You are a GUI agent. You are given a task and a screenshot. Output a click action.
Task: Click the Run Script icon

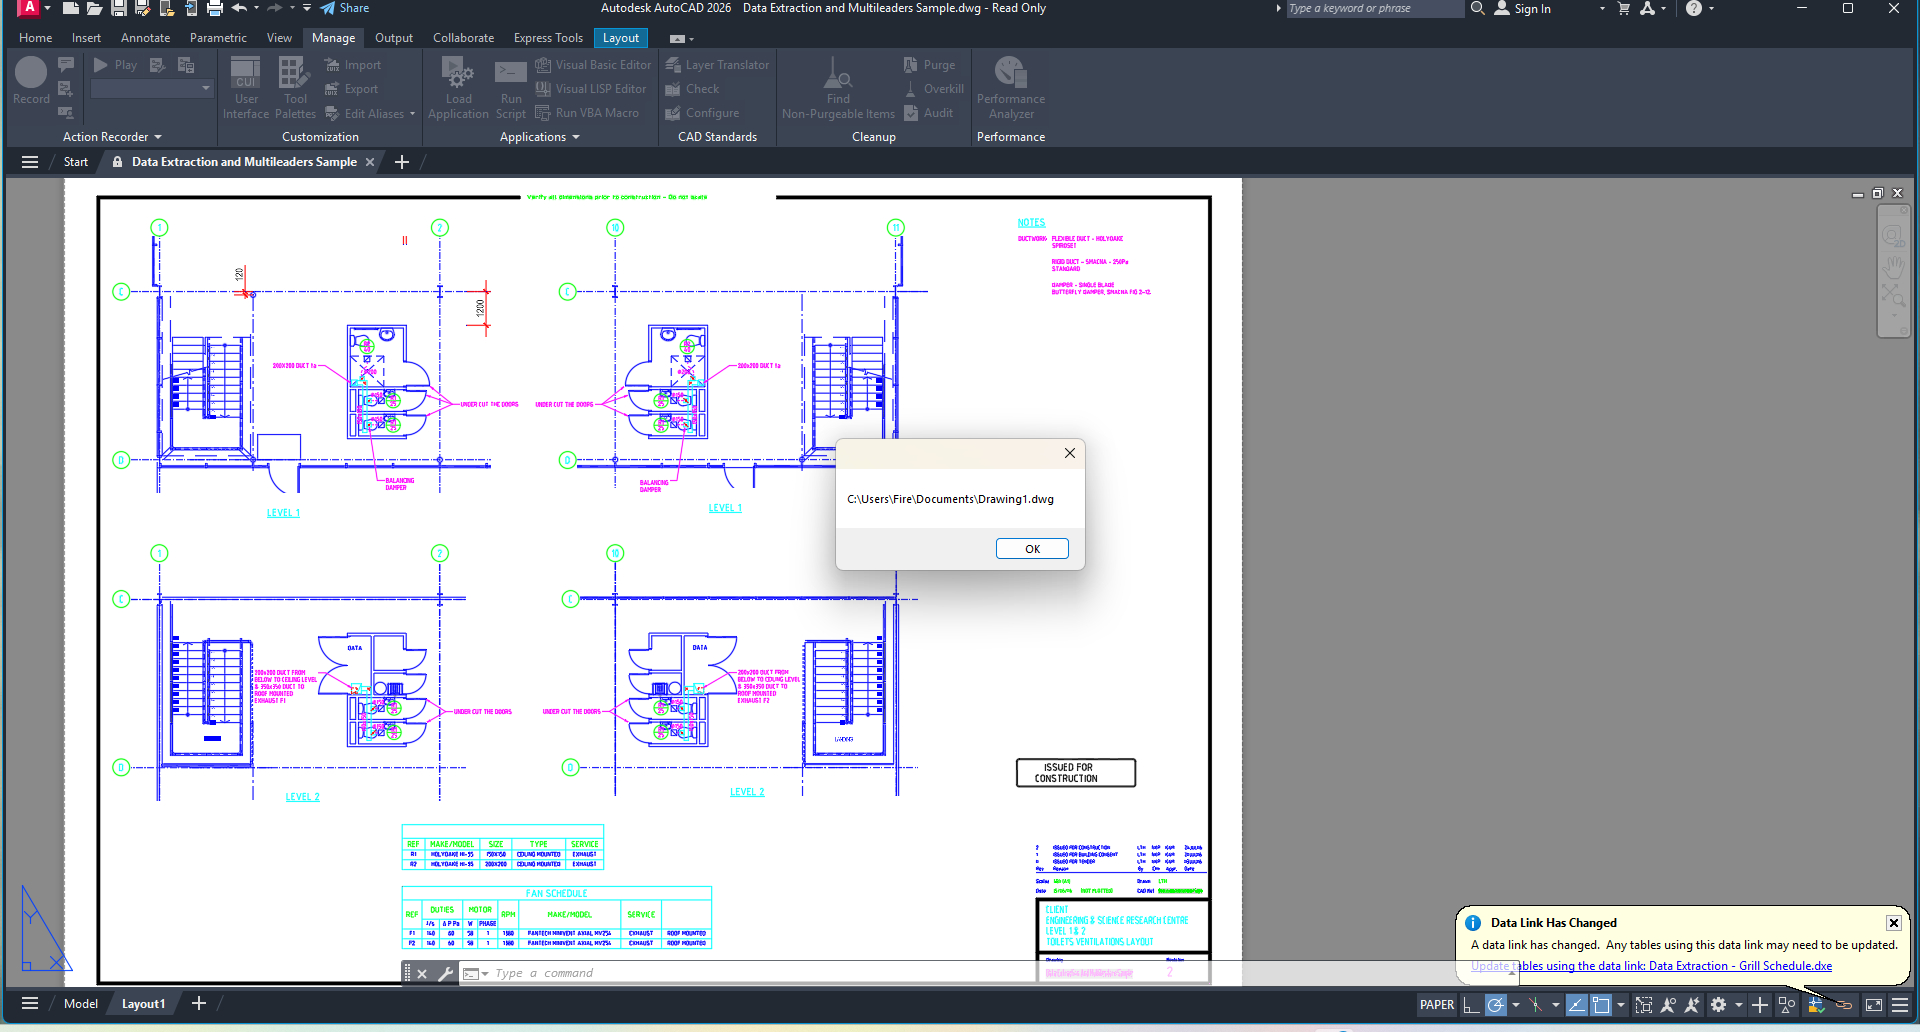click(511, 88)
